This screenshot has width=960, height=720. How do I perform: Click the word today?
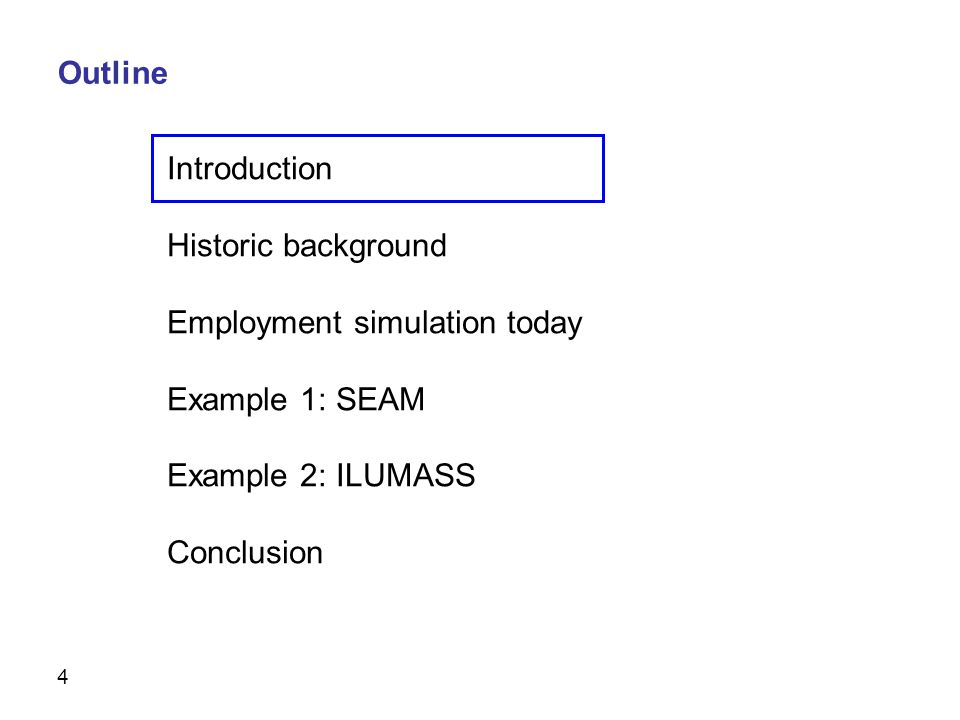click(544, 323)
